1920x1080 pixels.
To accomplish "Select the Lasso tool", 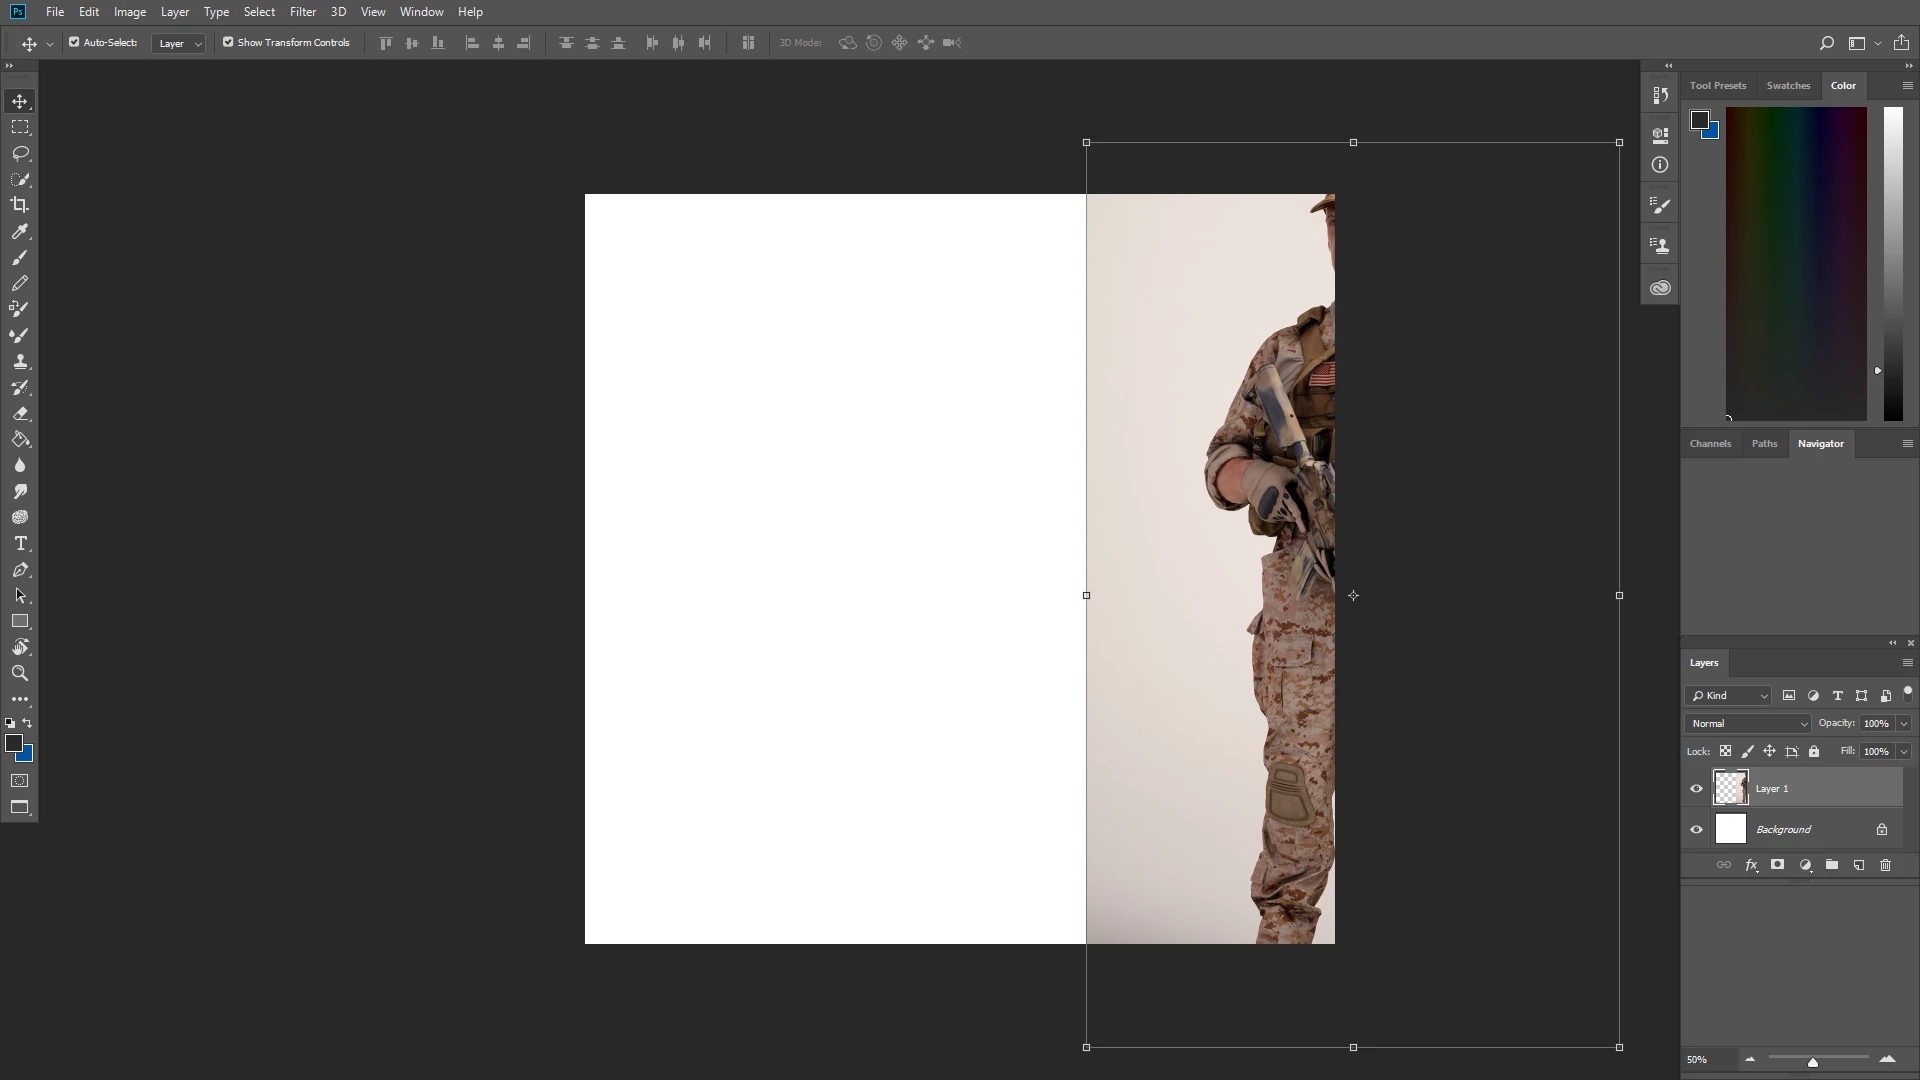I will point(20,153).
